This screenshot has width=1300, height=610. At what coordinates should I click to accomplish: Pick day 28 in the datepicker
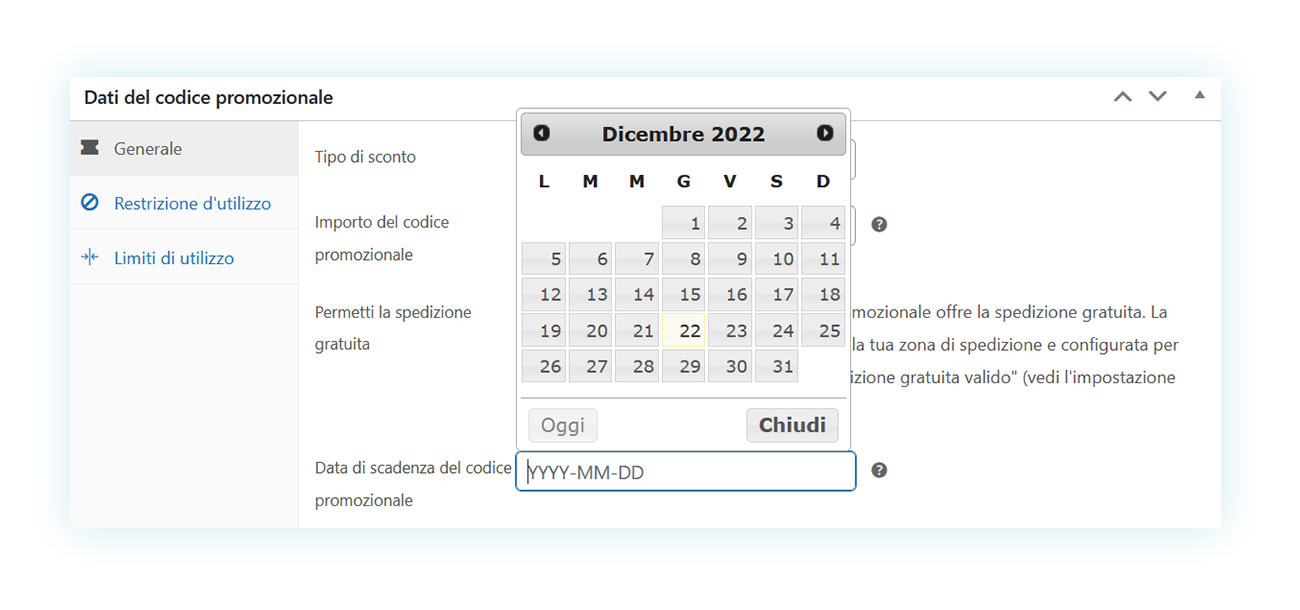coord(637,366)
